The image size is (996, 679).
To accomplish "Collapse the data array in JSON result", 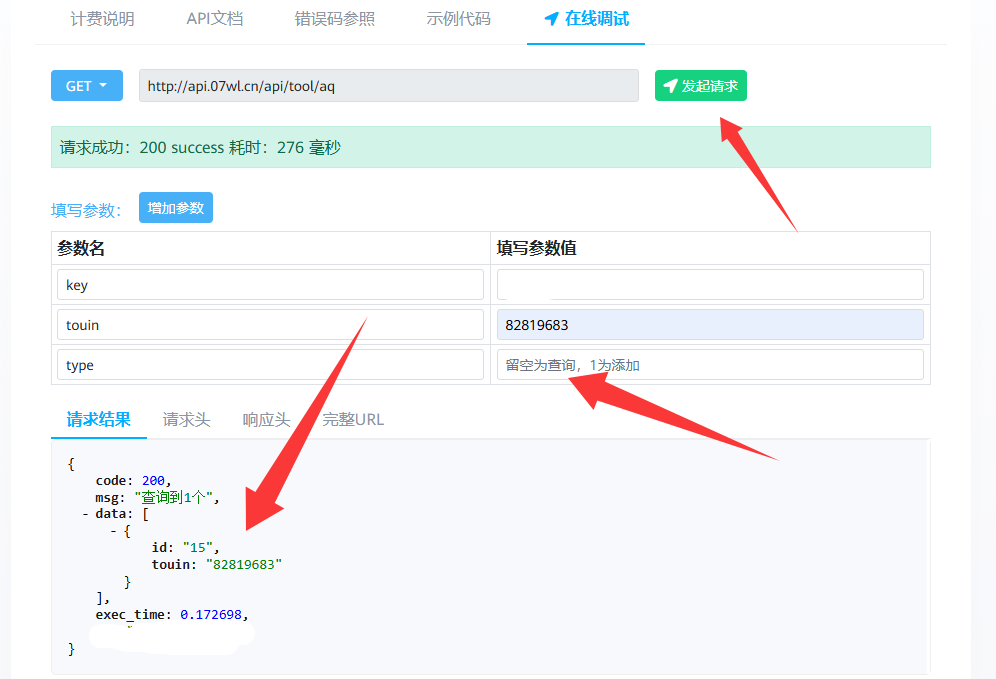I will click(x=86, y=513).
